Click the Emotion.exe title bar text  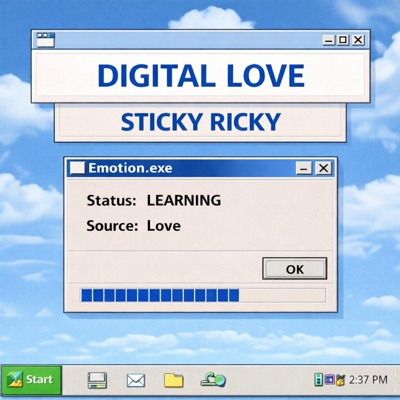click(x=130, y=168)
